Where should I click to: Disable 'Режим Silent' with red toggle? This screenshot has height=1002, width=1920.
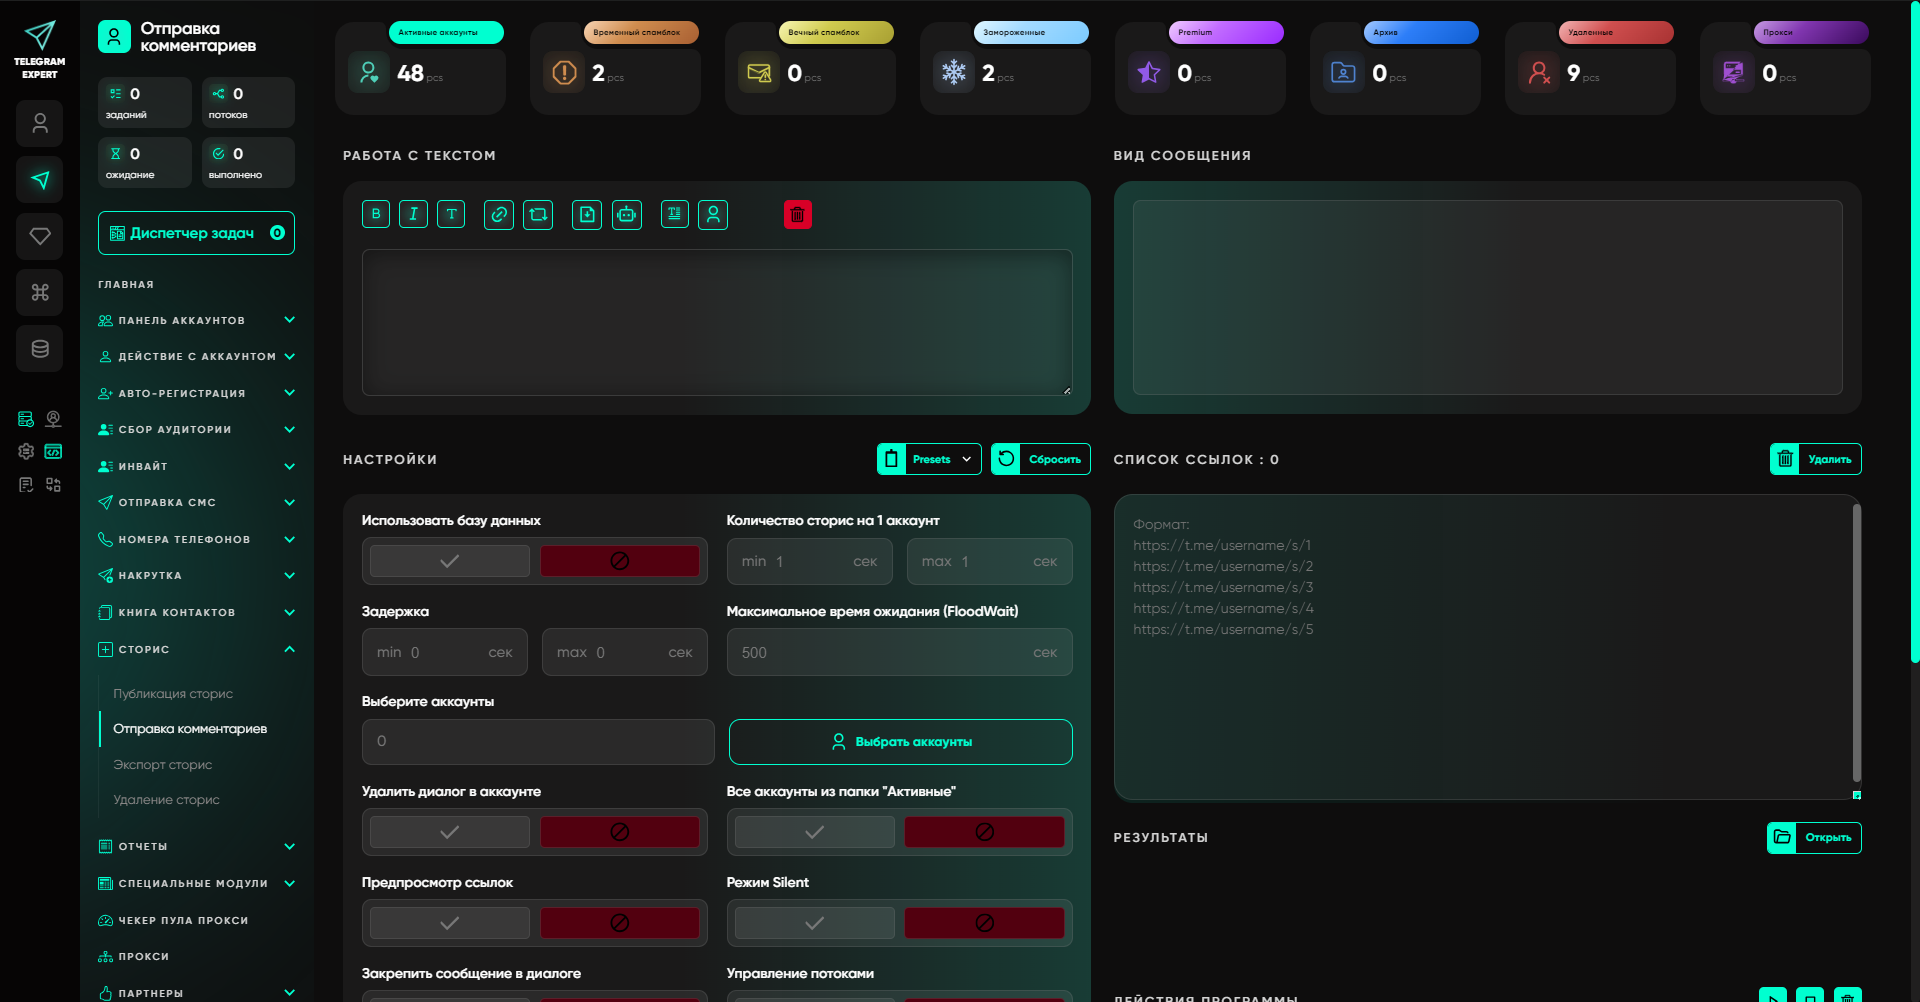pyautogui.click(x=984, y=923)
